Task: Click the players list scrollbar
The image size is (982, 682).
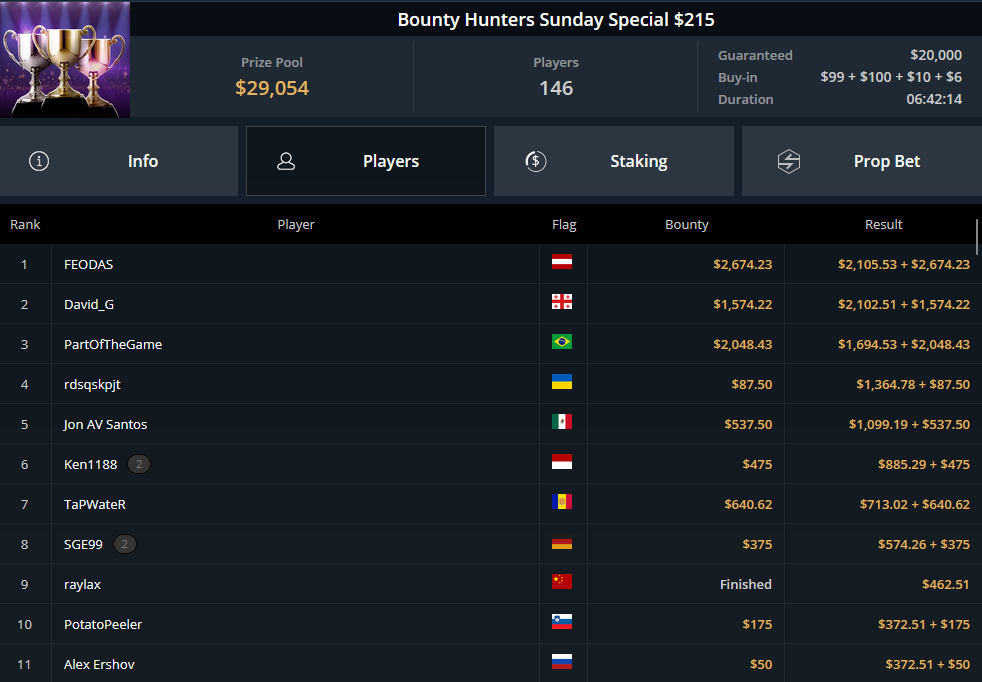Action: click(x=977, y=237)
